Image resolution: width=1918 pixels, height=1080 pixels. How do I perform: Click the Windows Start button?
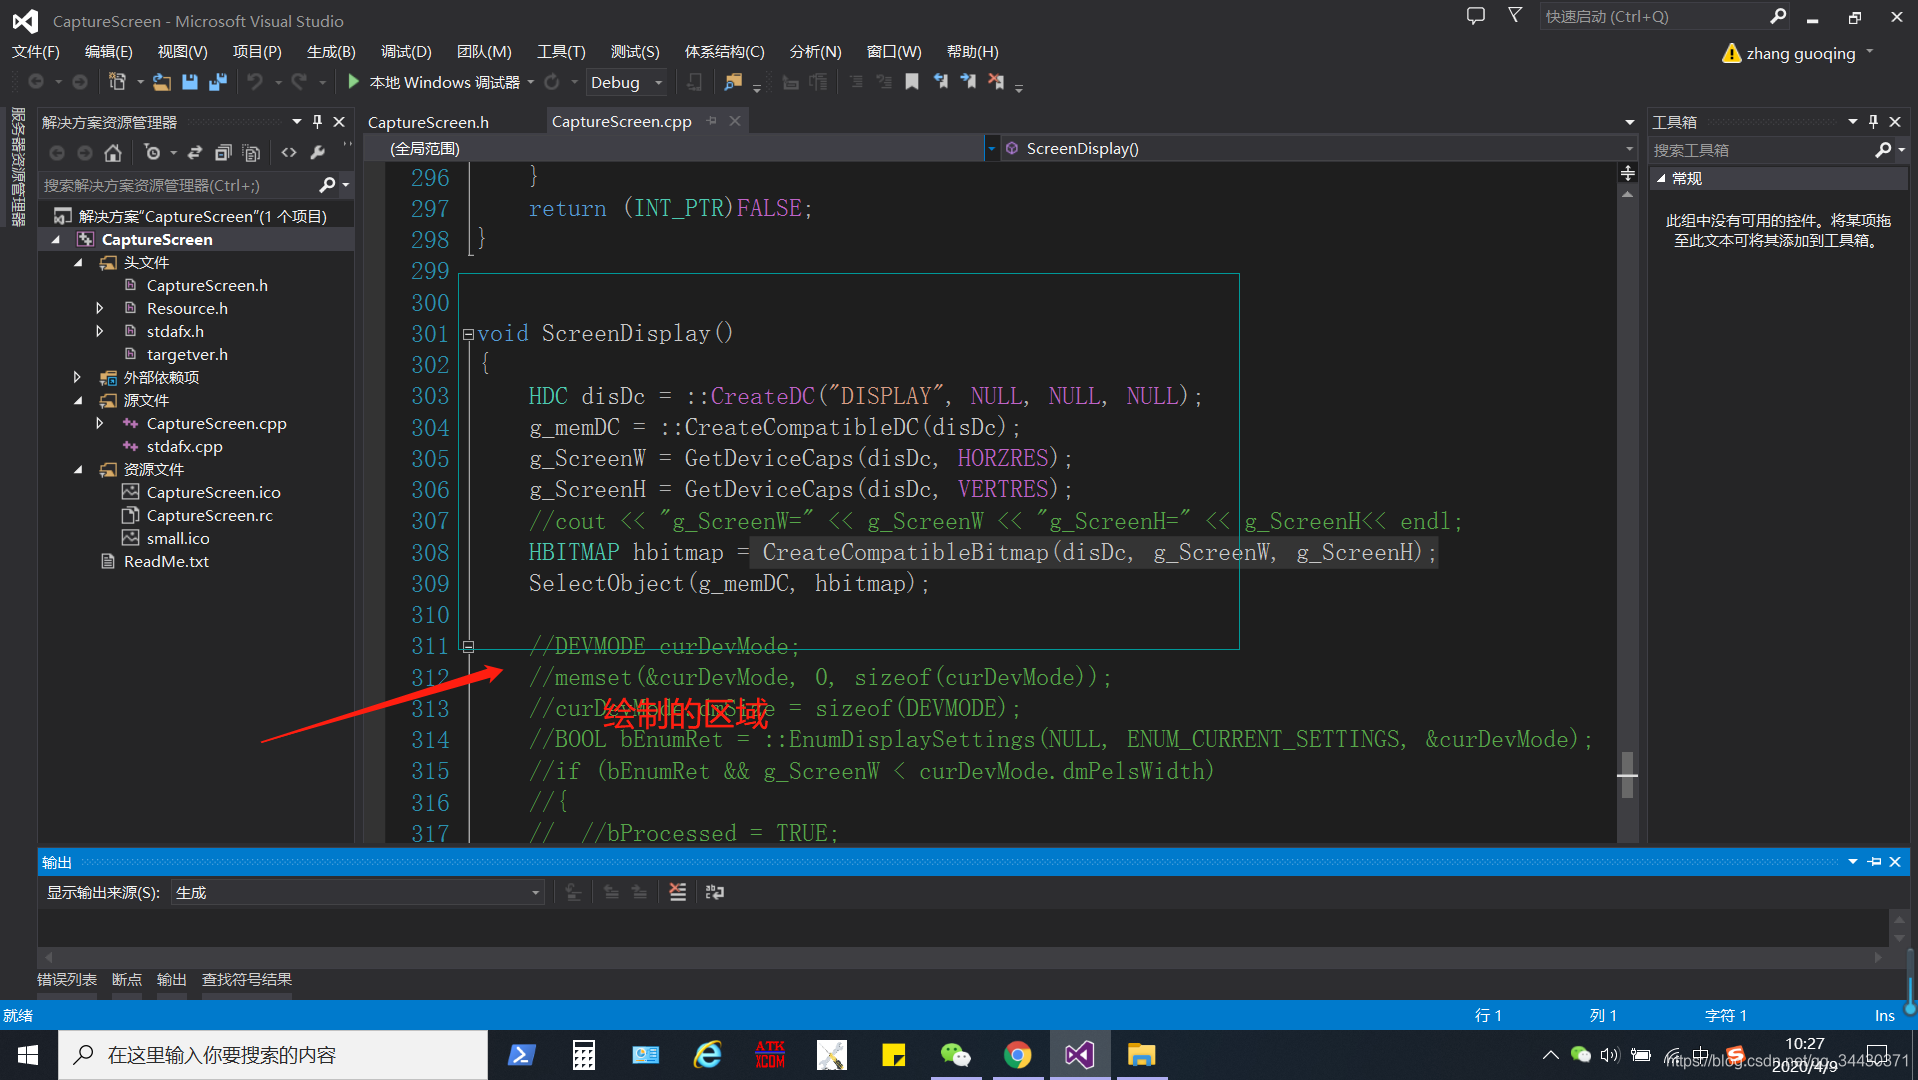point(28,1055)
